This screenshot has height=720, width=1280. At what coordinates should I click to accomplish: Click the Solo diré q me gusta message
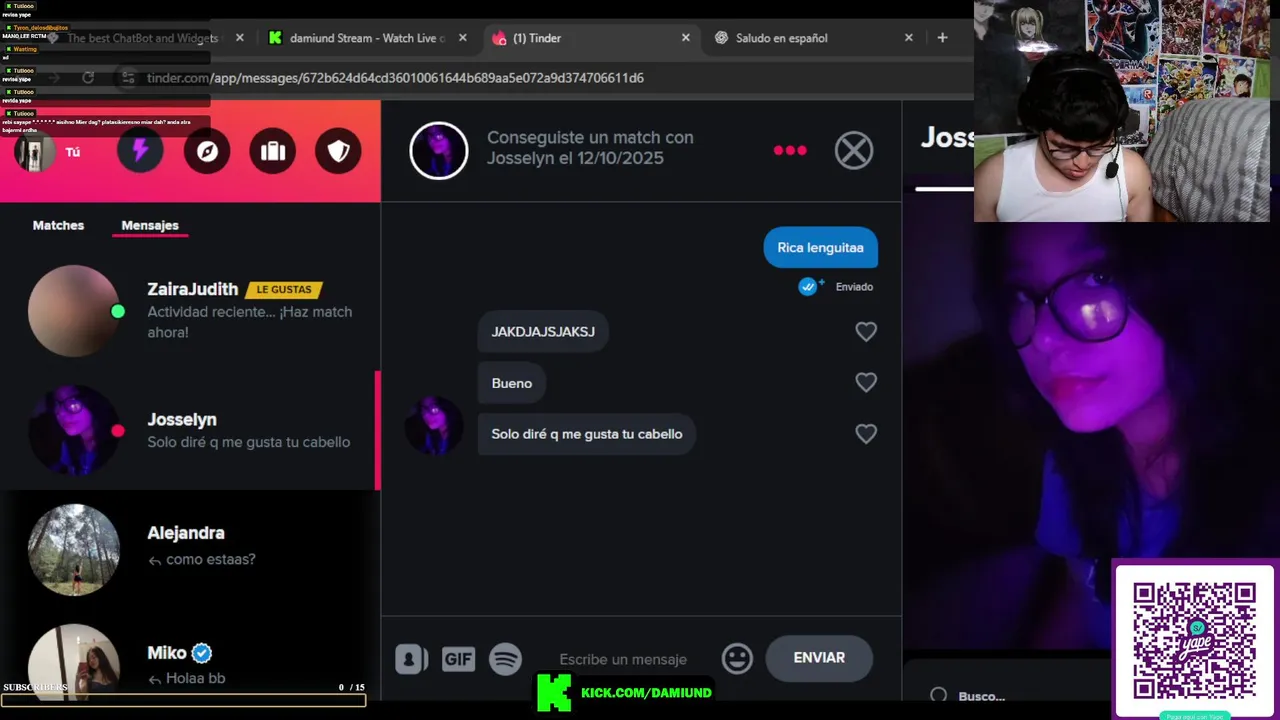coord(586,434)
